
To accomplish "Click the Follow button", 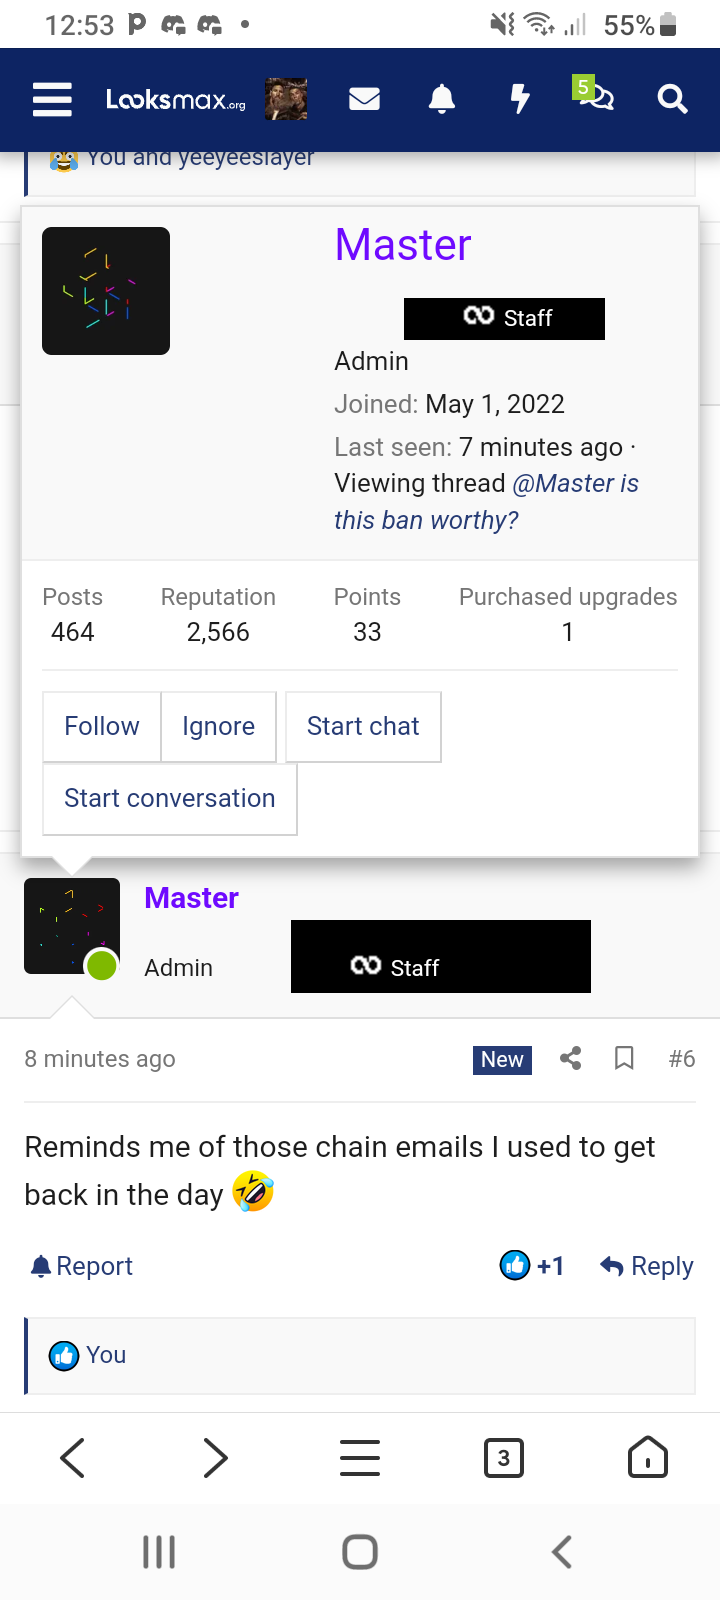I will coord(102,727).
